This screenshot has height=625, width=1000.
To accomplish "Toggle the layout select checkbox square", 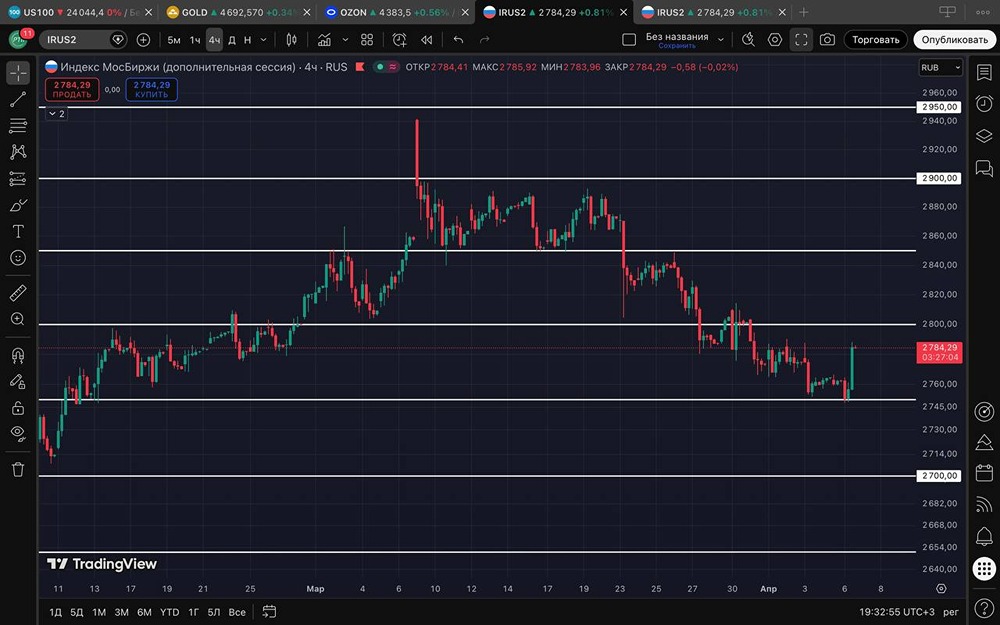I will click(x=629, y=40).
